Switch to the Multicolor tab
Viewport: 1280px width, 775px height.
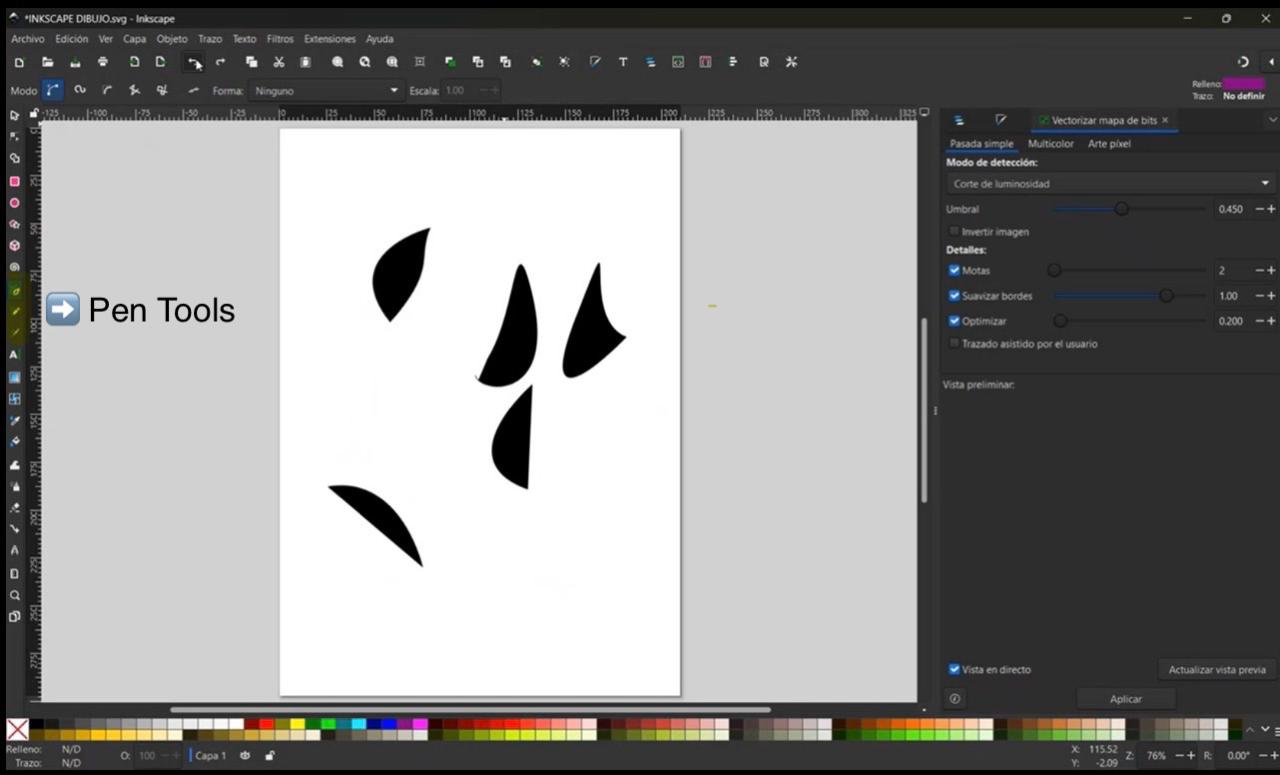pos(1050,144)
